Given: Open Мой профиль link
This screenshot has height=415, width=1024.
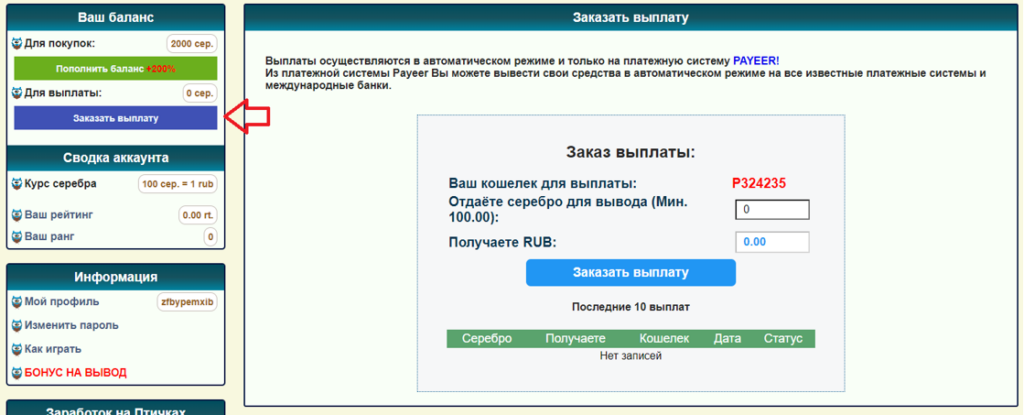Looking at the screenshot, I should [x=62, y=301].
